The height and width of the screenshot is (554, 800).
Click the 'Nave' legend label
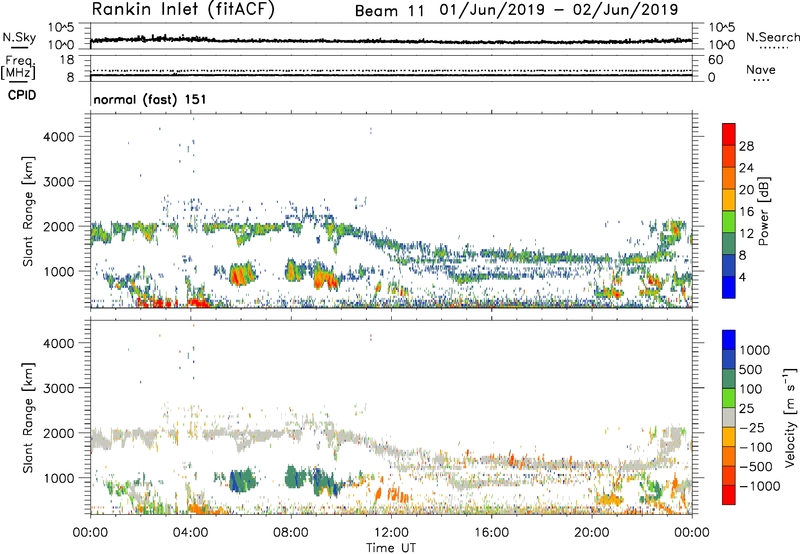[761, 69]
